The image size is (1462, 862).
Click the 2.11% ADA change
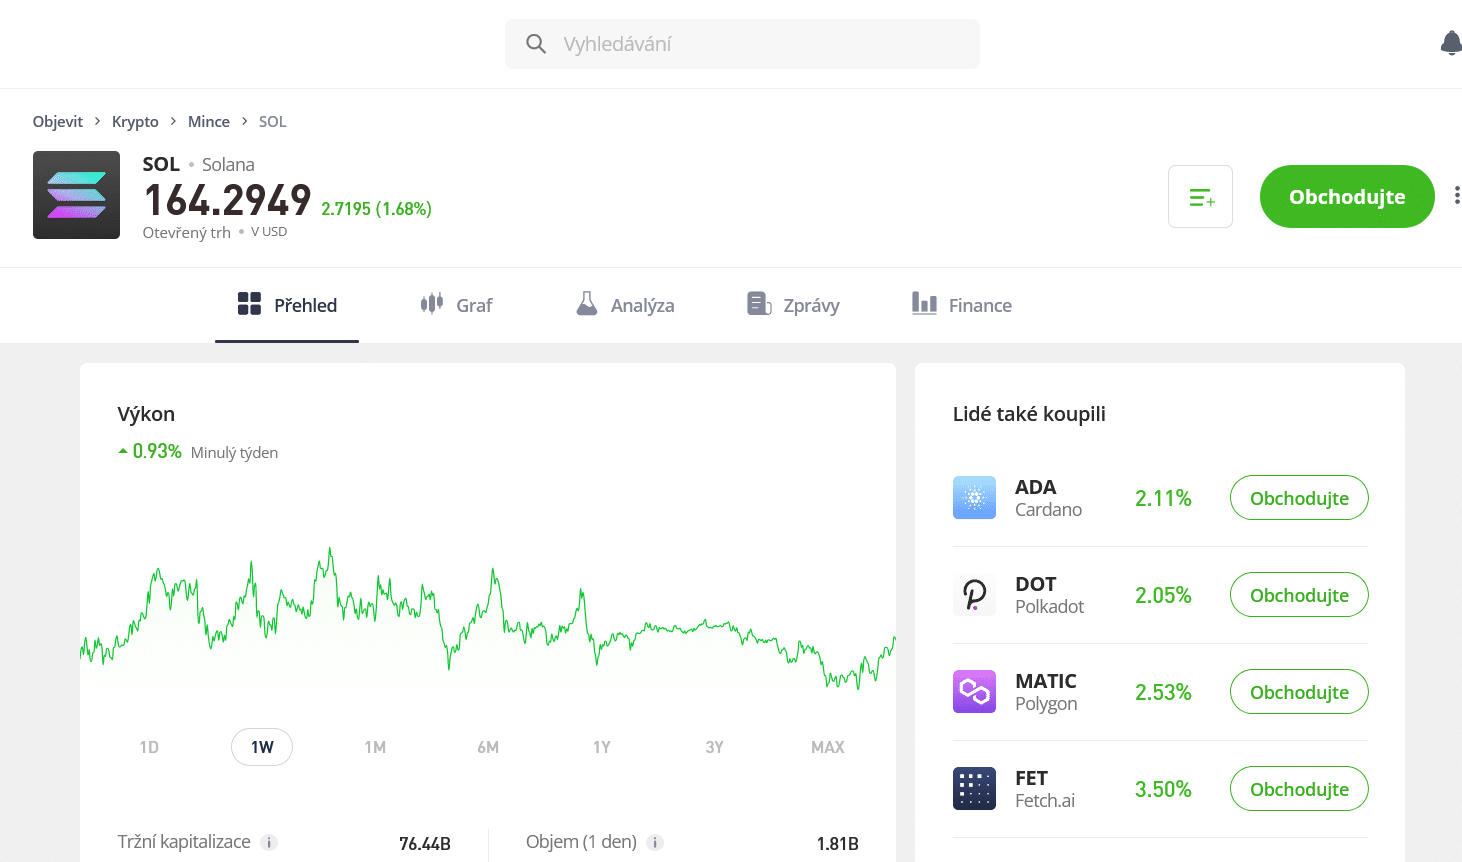coord(1163,498)
